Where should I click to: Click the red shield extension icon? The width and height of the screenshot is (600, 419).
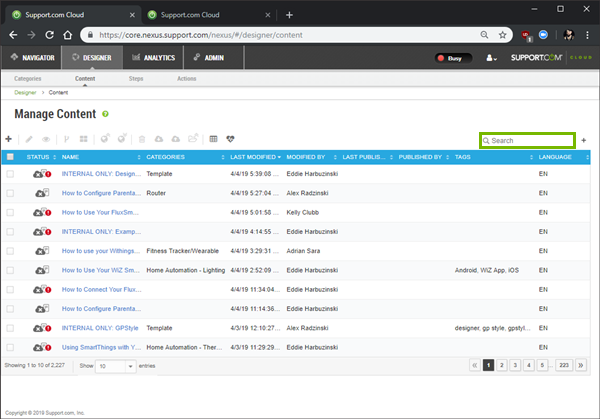pos(526,36)
